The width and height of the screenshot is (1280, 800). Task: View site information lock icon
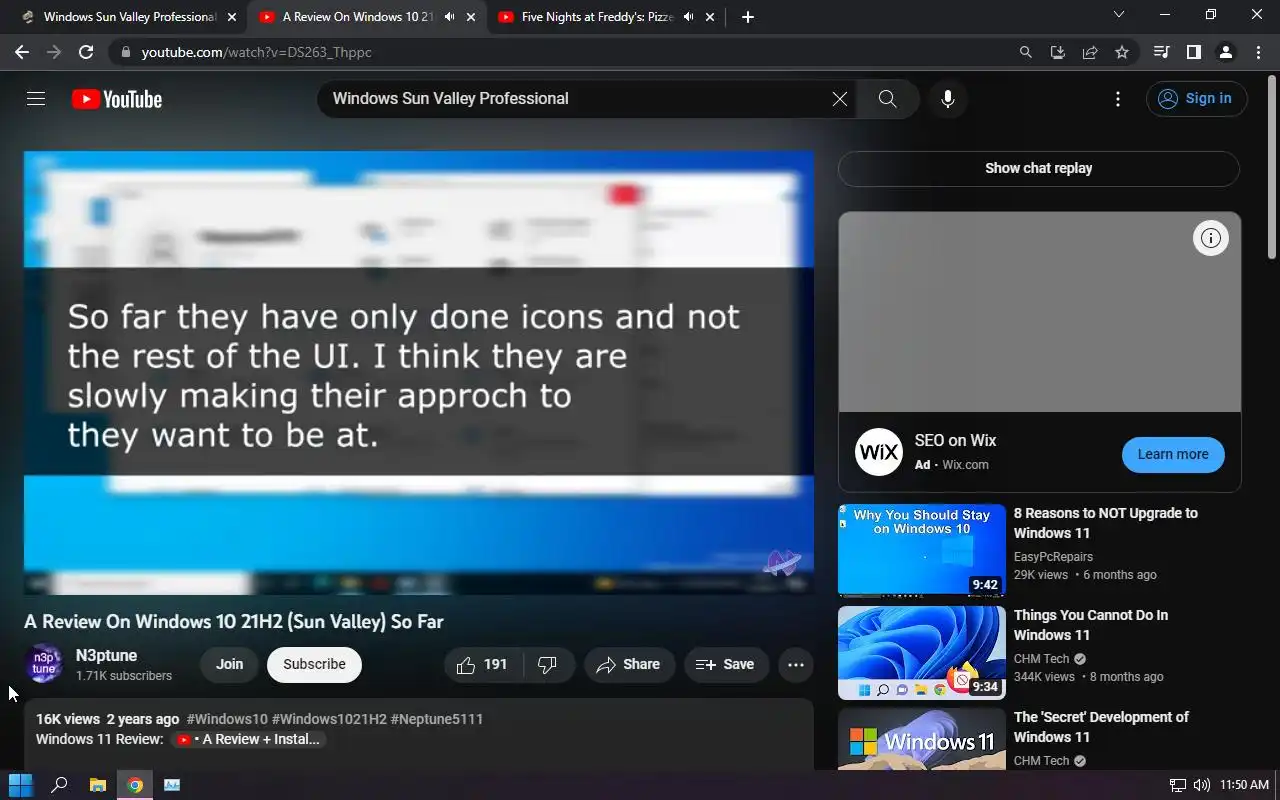tap(125, 52)
